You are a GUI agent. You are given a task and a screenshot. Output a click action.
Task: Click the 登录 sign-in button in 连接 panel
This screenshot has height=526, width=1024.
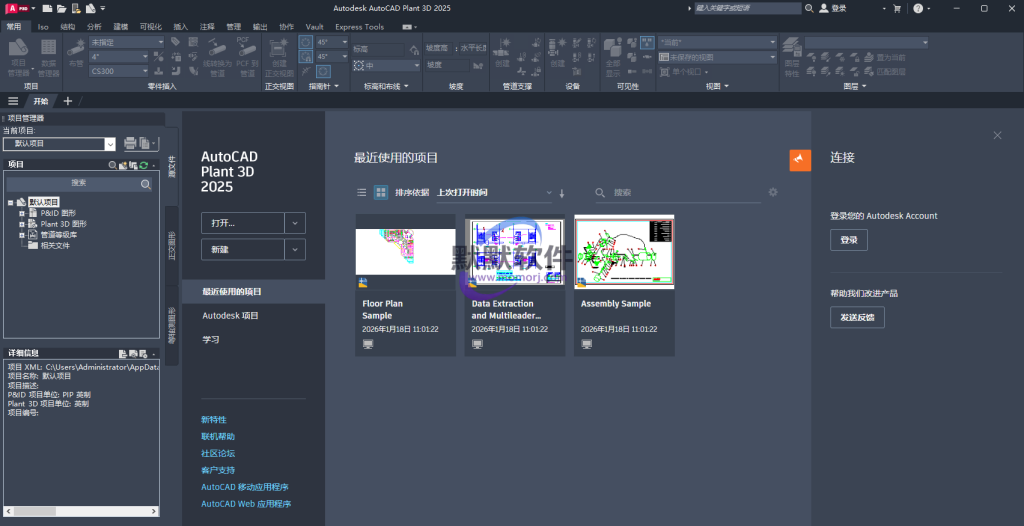pos(848,240)
